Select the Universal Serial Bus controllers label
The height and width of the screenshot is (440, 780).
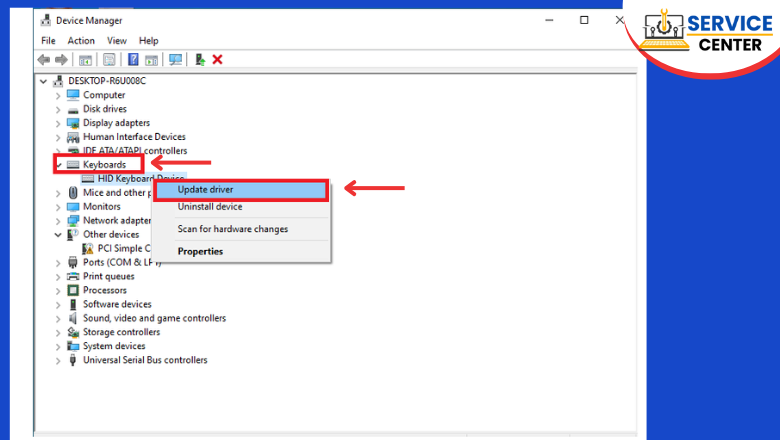(x=145, y=360)
